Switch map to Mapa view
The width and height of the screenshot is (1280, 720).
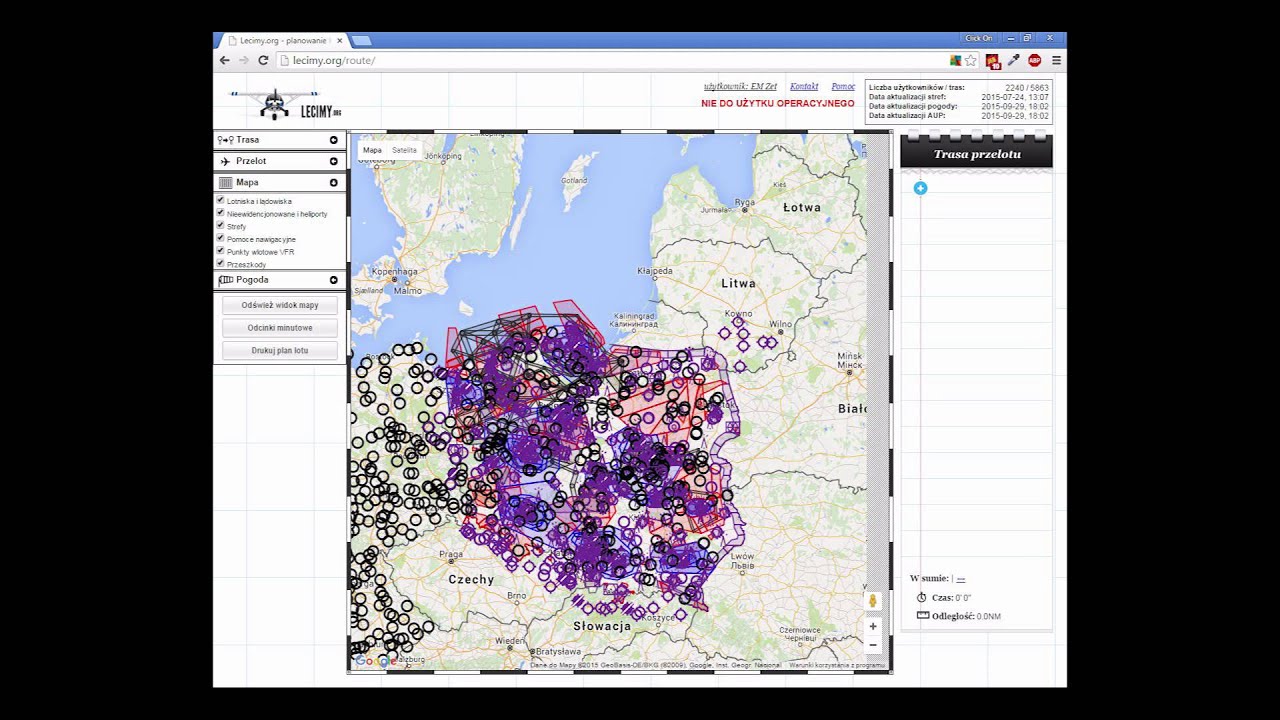pyautogui.click(x=372, y=150)
